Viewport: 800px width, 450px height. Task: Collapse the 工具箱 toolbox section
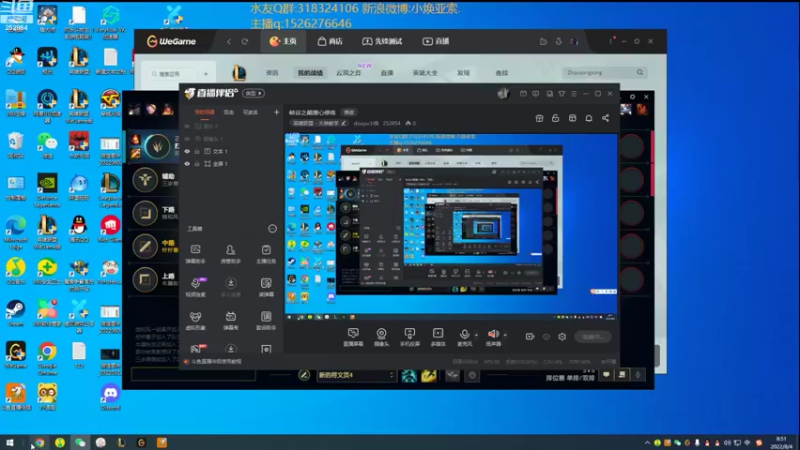coord(272,229)
